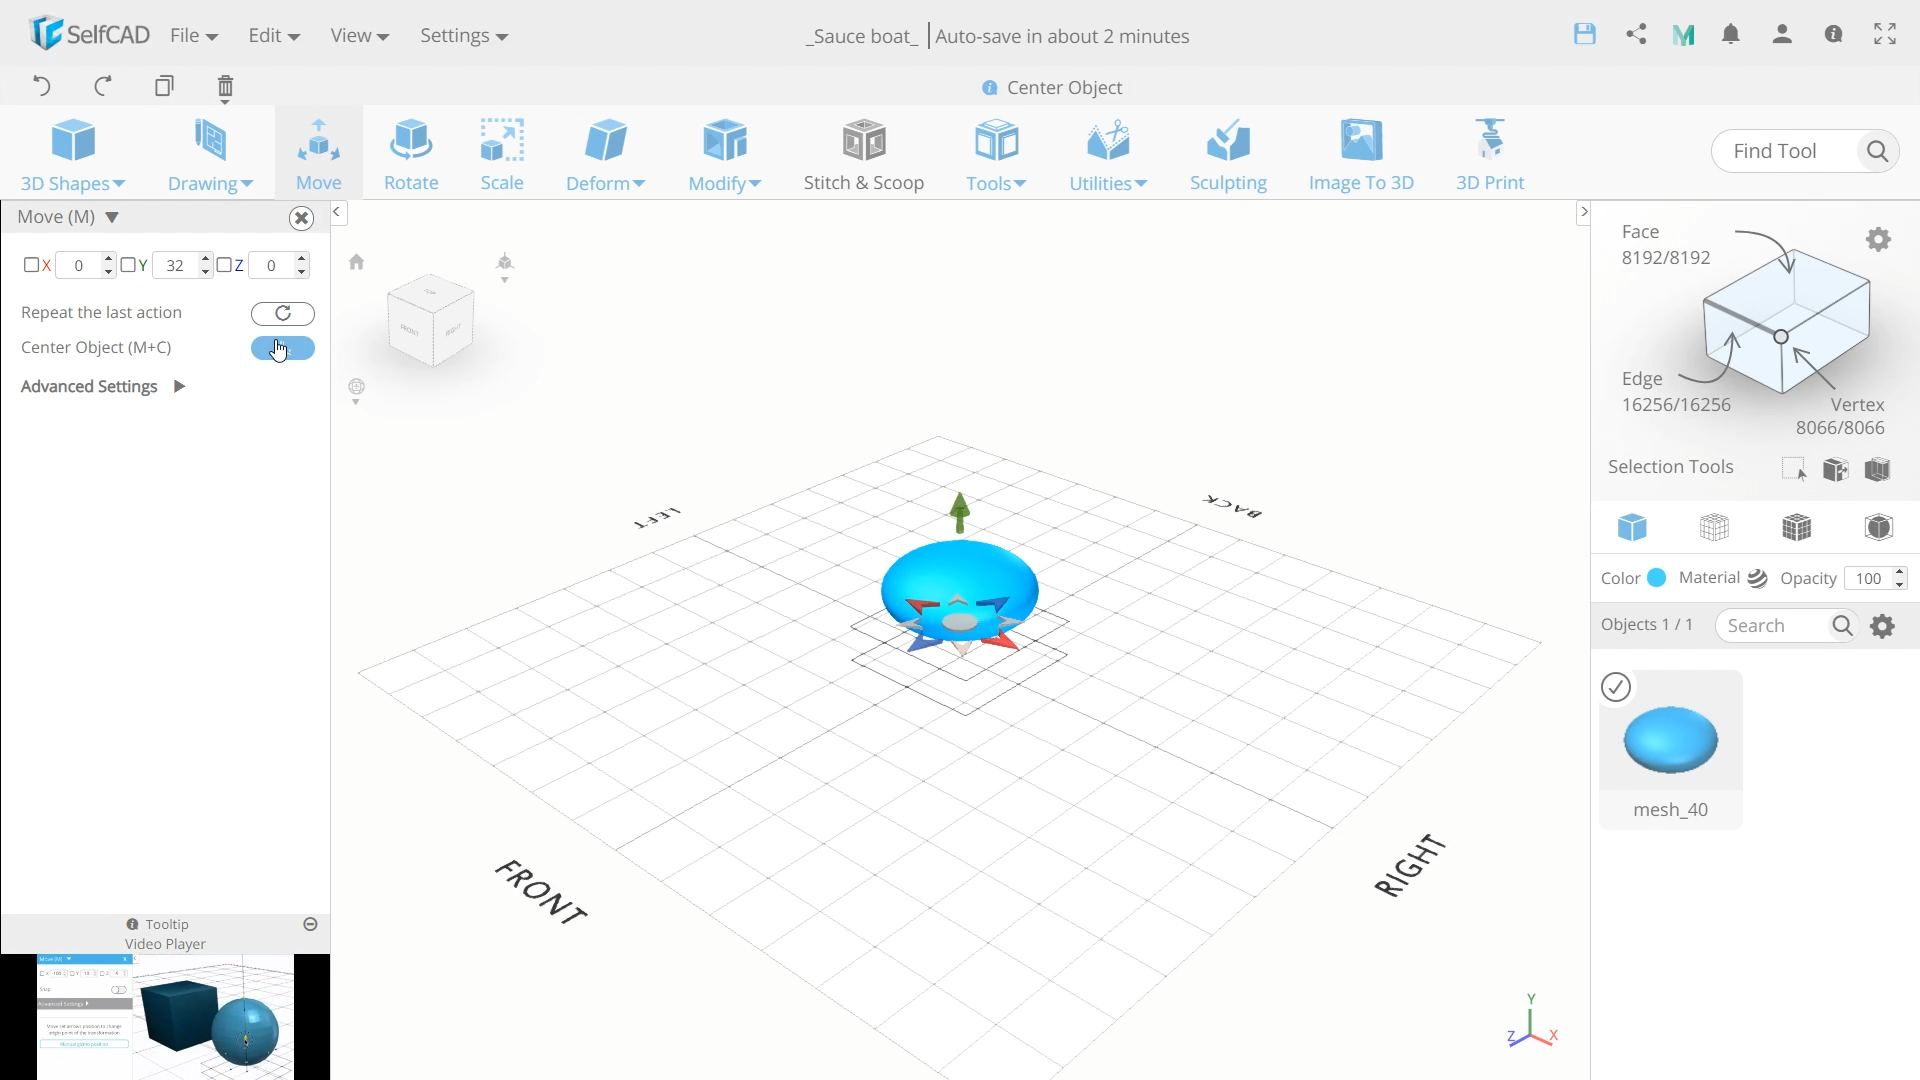Click the Redo arrow icon
Screen dimensions: 1920x1080
coord(102,86)
